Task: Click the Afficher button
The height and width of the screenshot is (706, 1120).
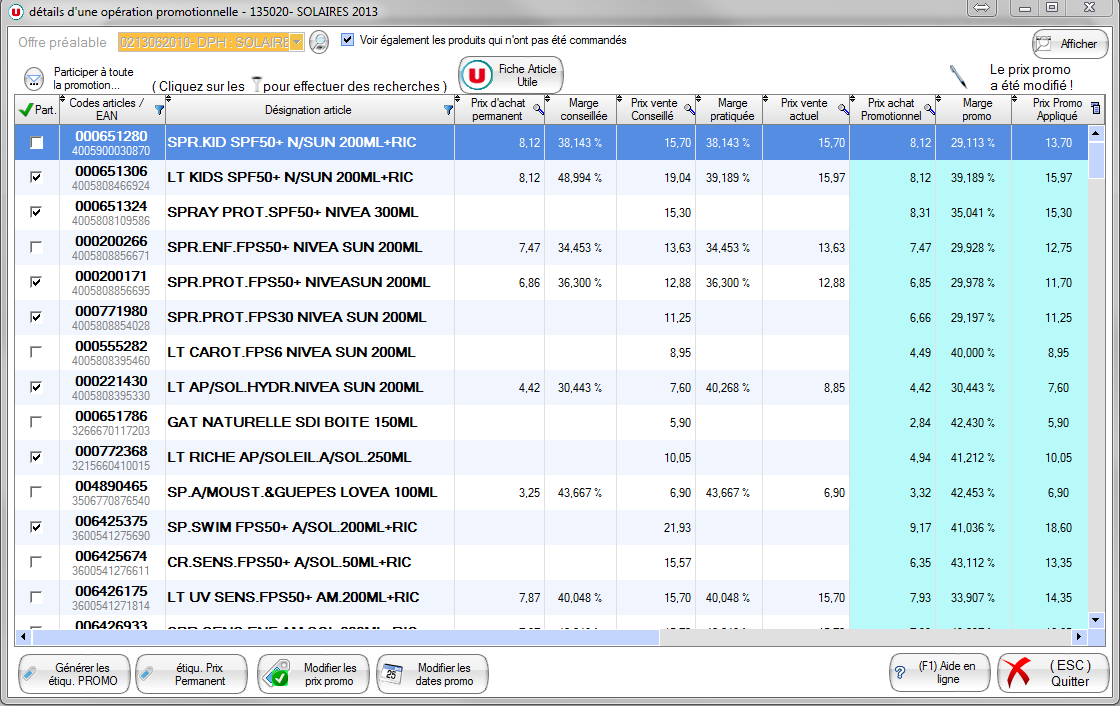Action: pyautogui.click(x=1070, y=44)
